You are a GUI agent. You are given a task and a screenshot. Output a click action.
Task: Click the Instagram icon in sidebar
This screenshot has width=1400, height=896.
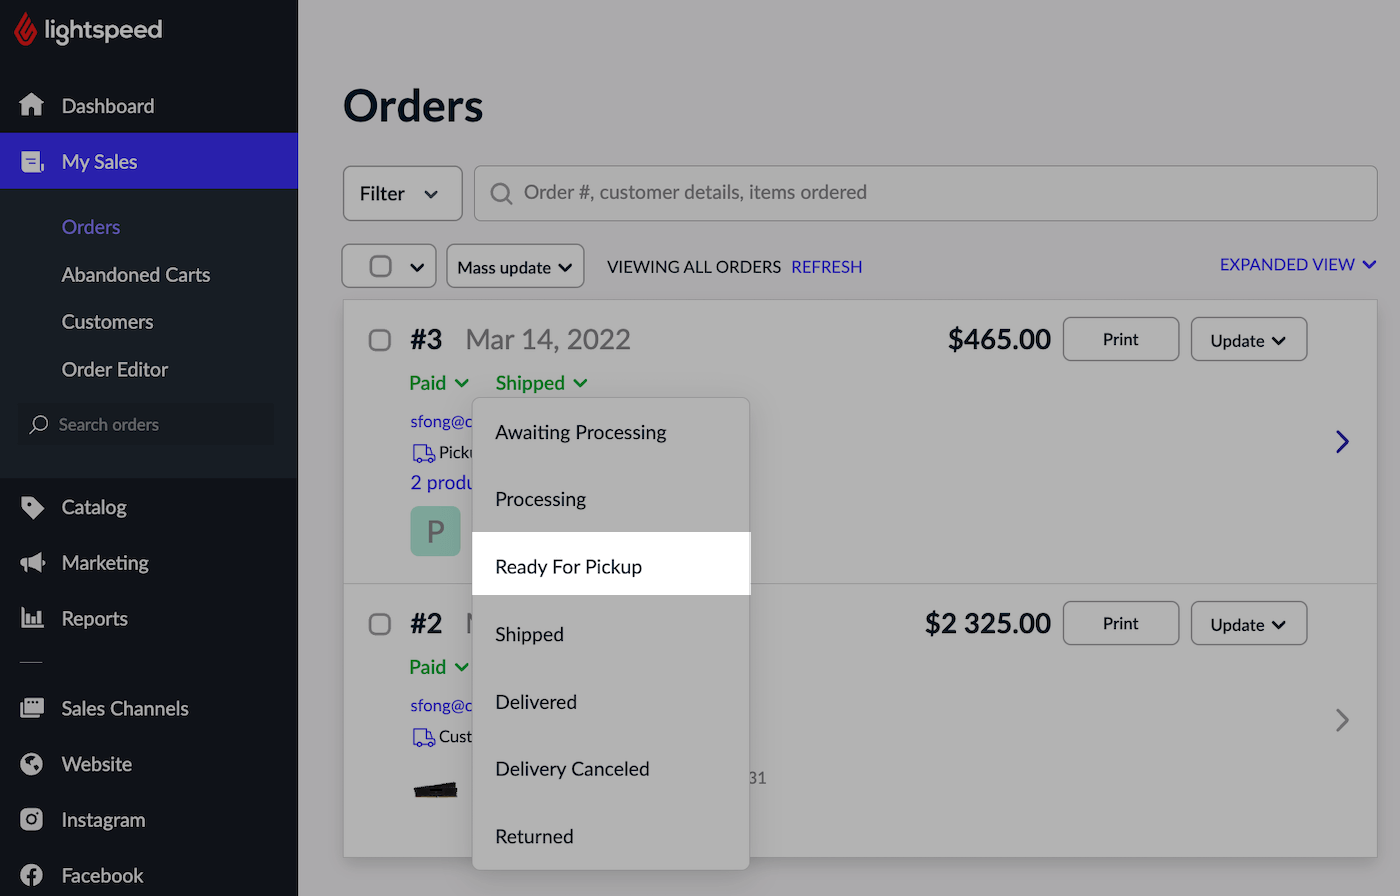click(32, 820)
